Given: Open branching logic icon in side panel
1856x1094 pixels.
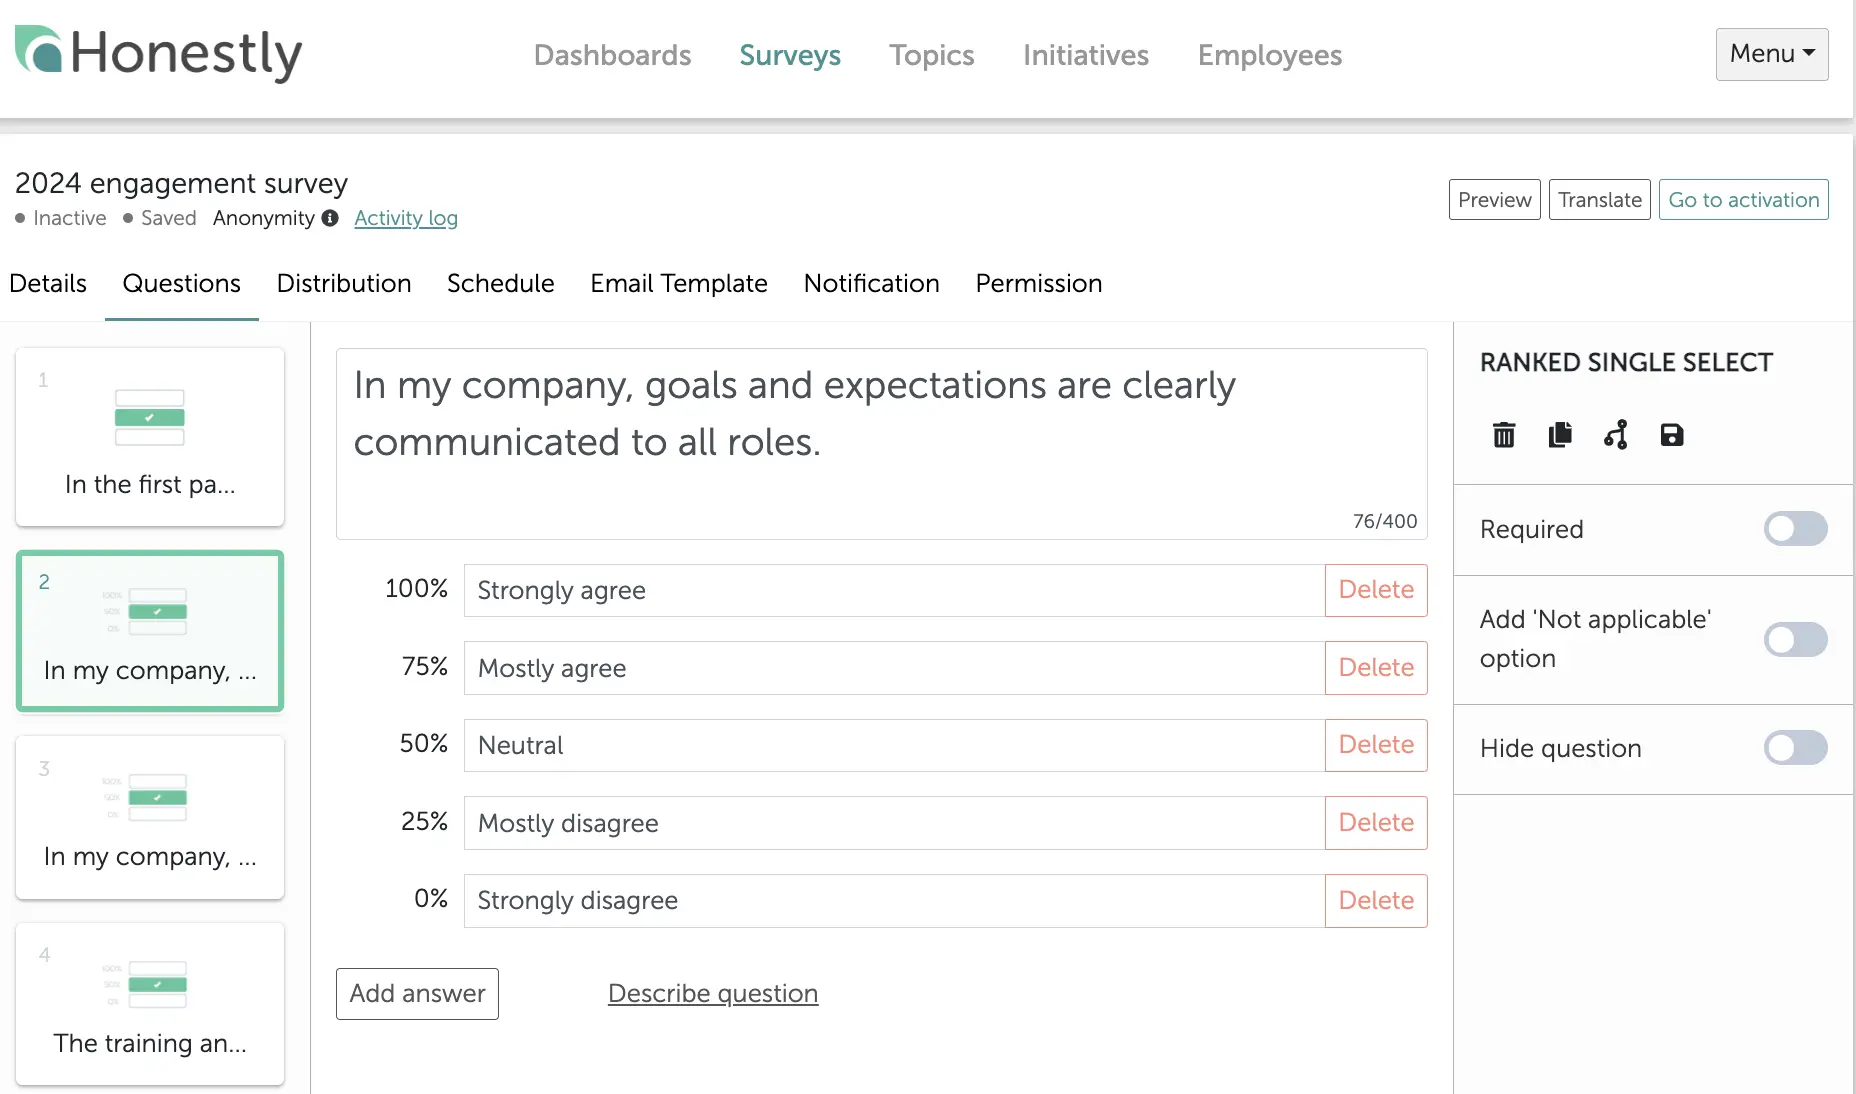Looking at the screenshot, I should click(x=1616, y=435).
